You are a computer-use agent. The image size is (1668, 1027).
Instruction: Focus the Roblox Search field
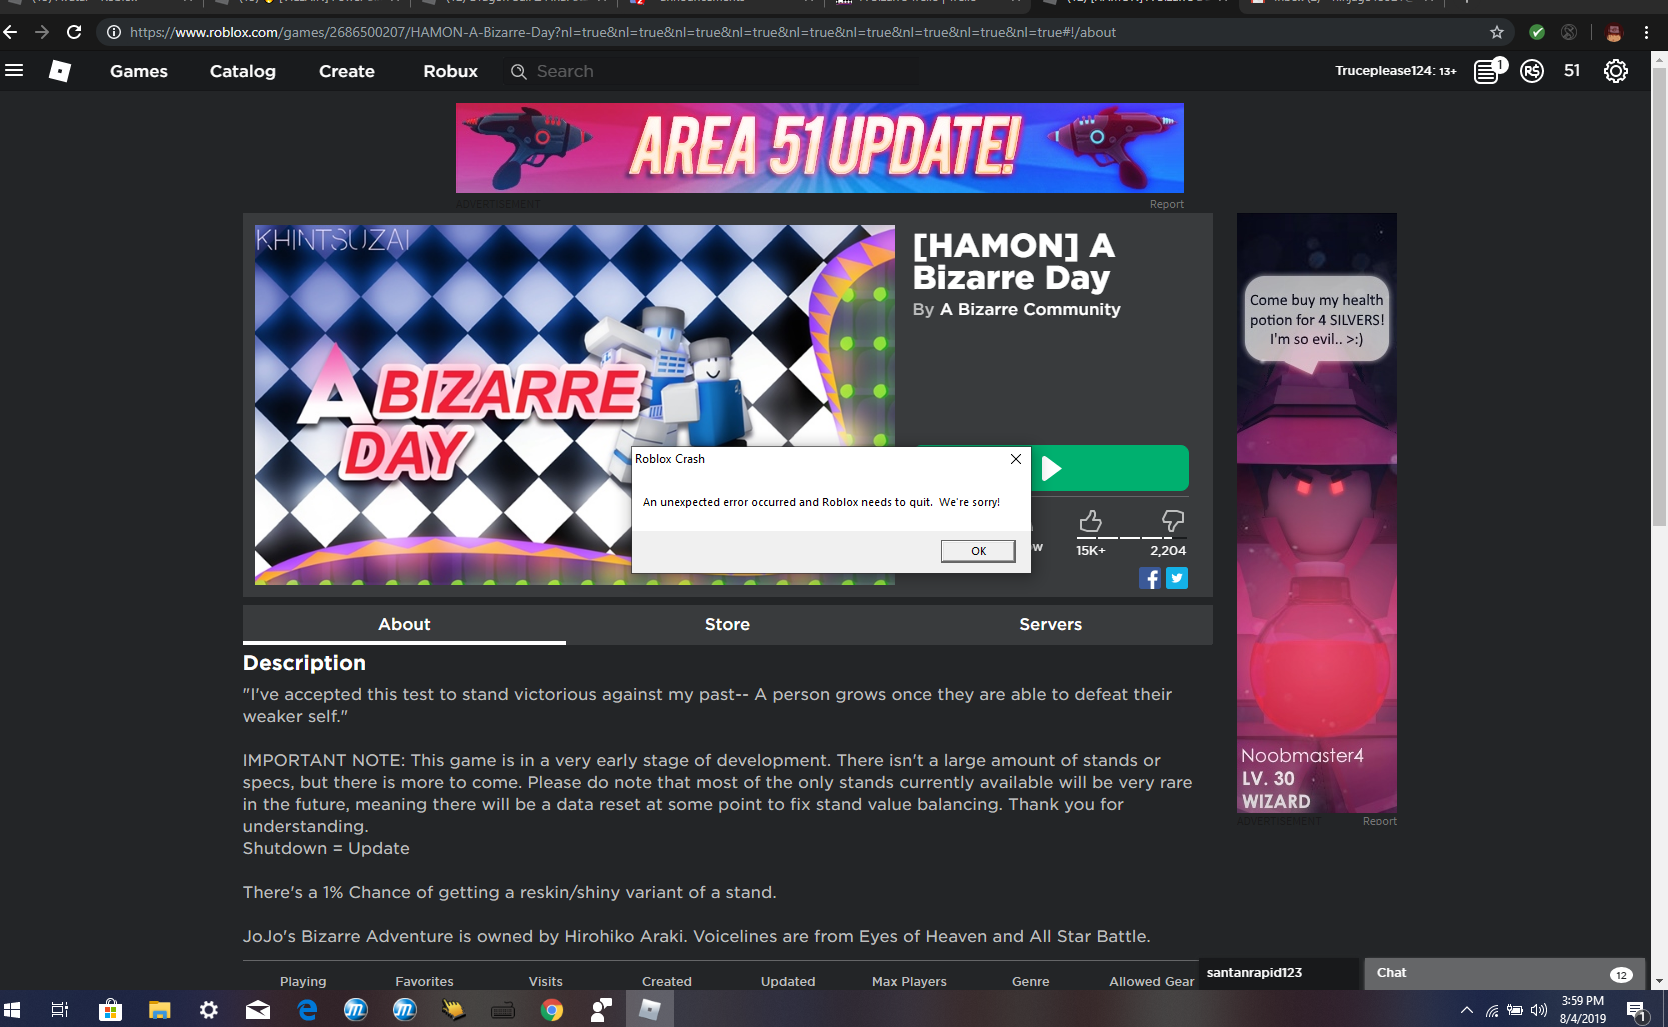710,71
